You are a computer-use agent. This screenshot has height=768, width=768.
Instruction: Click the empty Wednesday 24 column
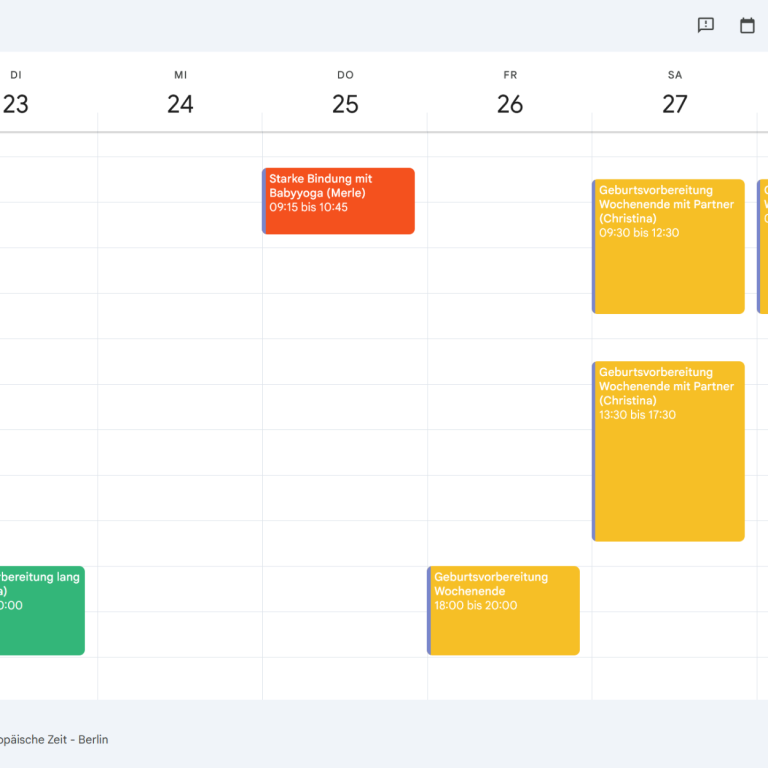pos(180,400)
